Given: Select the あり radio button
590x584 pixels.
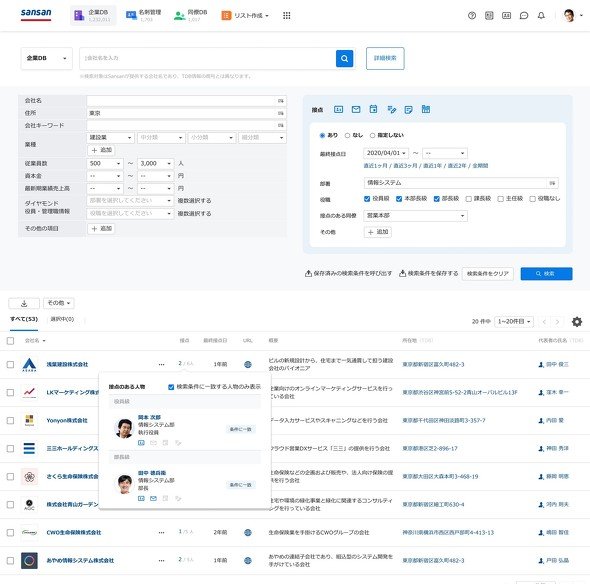Looking at the screenshot, I should click(322, 135).
